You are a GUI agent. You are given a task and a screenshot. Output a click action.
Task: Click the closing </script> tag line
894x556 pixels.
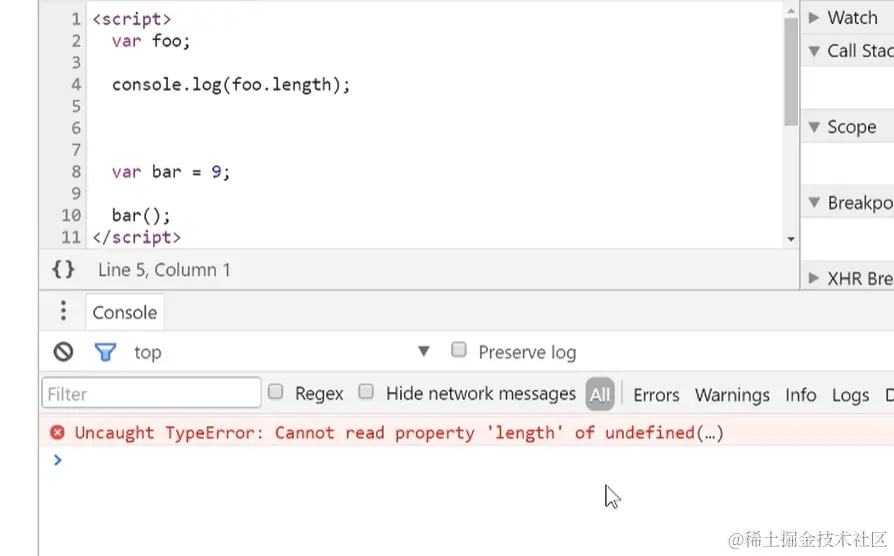[136, 237]
